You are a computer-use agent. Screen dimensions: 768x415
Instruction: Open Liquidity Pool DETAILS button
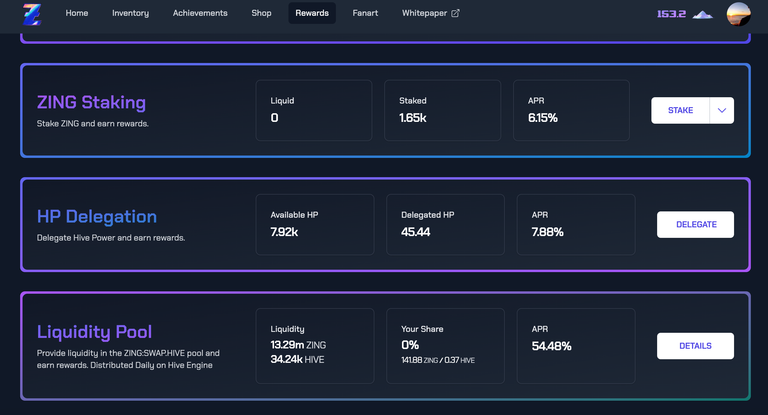(696, 346)
